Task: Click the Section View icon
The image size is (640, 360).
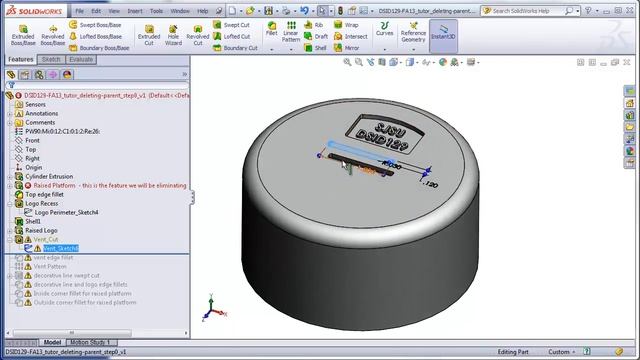Action: coord(382,62)
